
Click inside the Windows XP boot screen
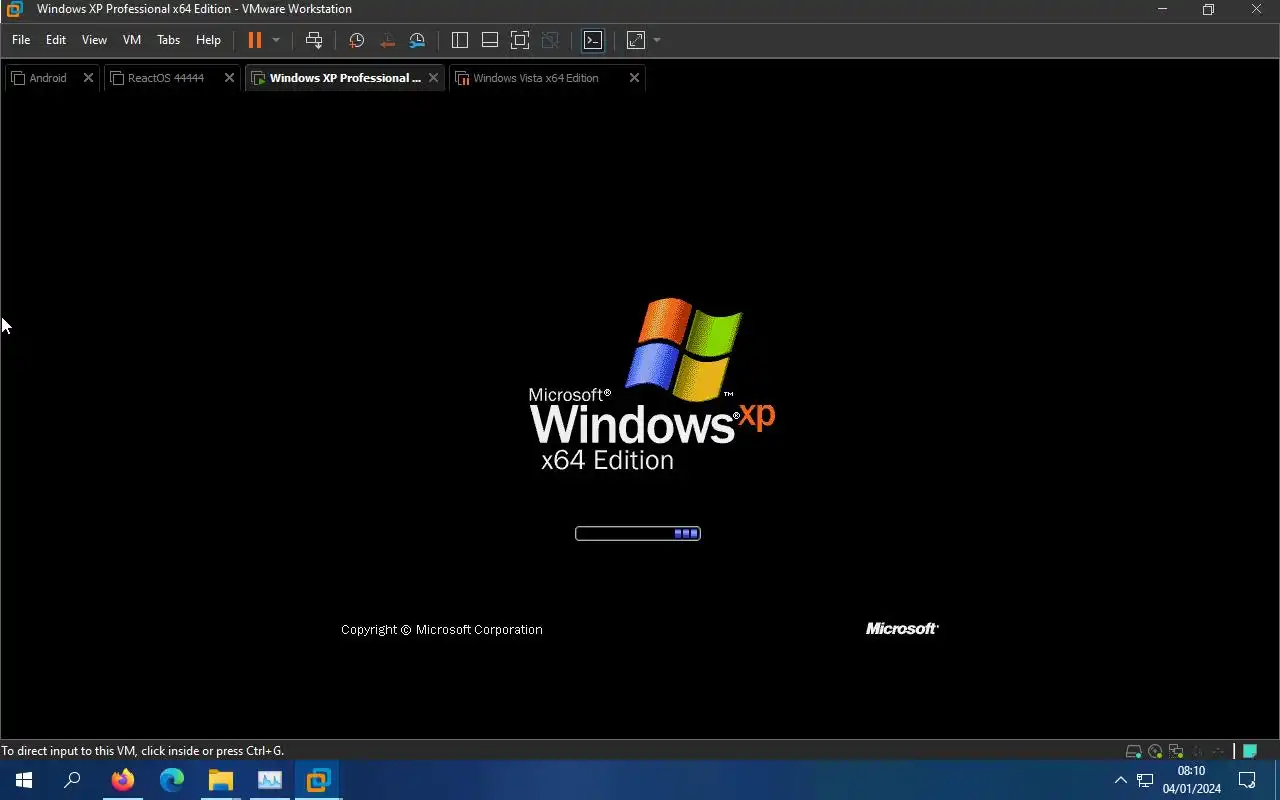point(640,418)
